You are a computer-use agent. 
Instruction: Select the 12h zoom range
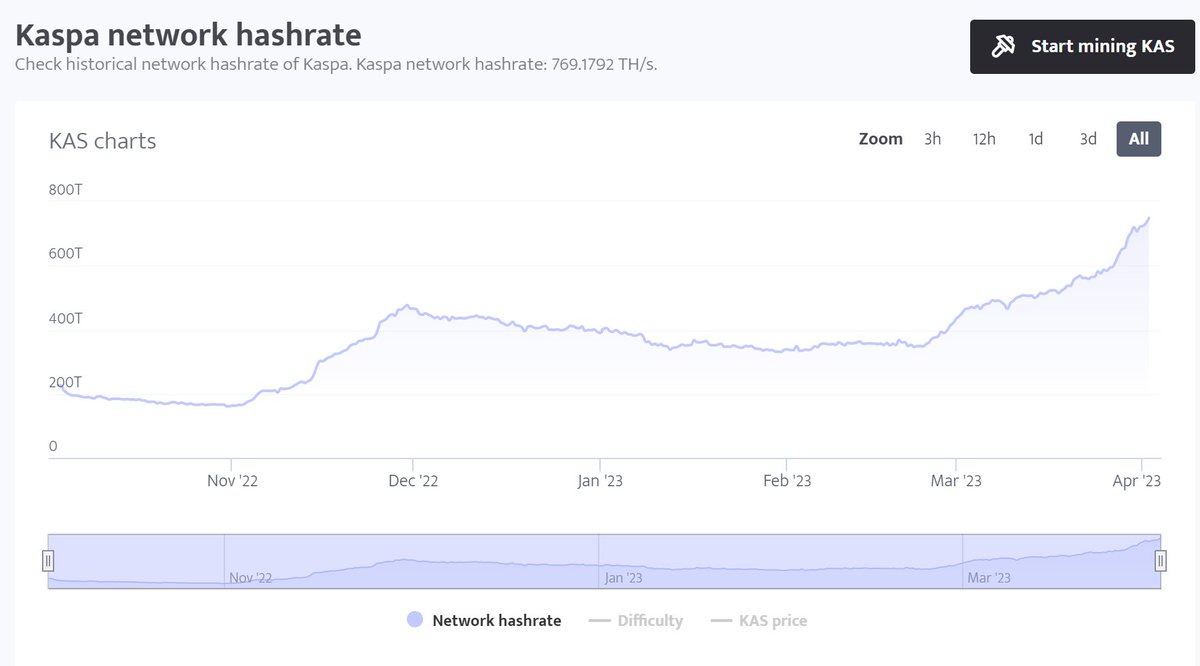984,139
